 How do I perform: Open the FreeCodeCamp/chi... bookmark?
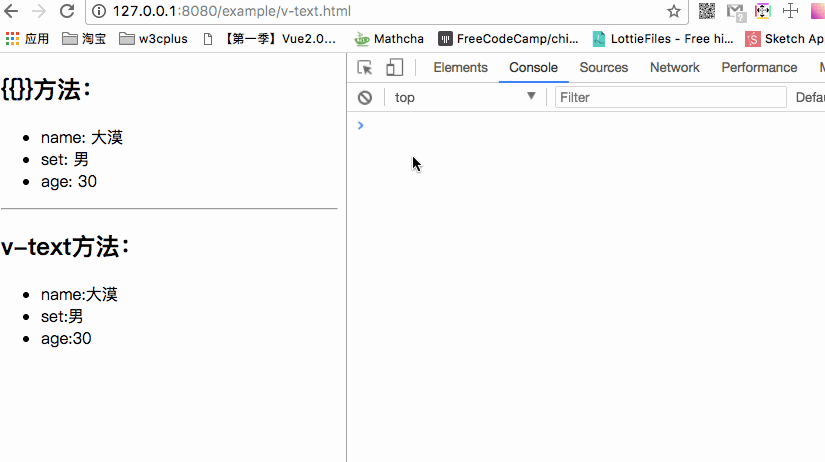508,39
